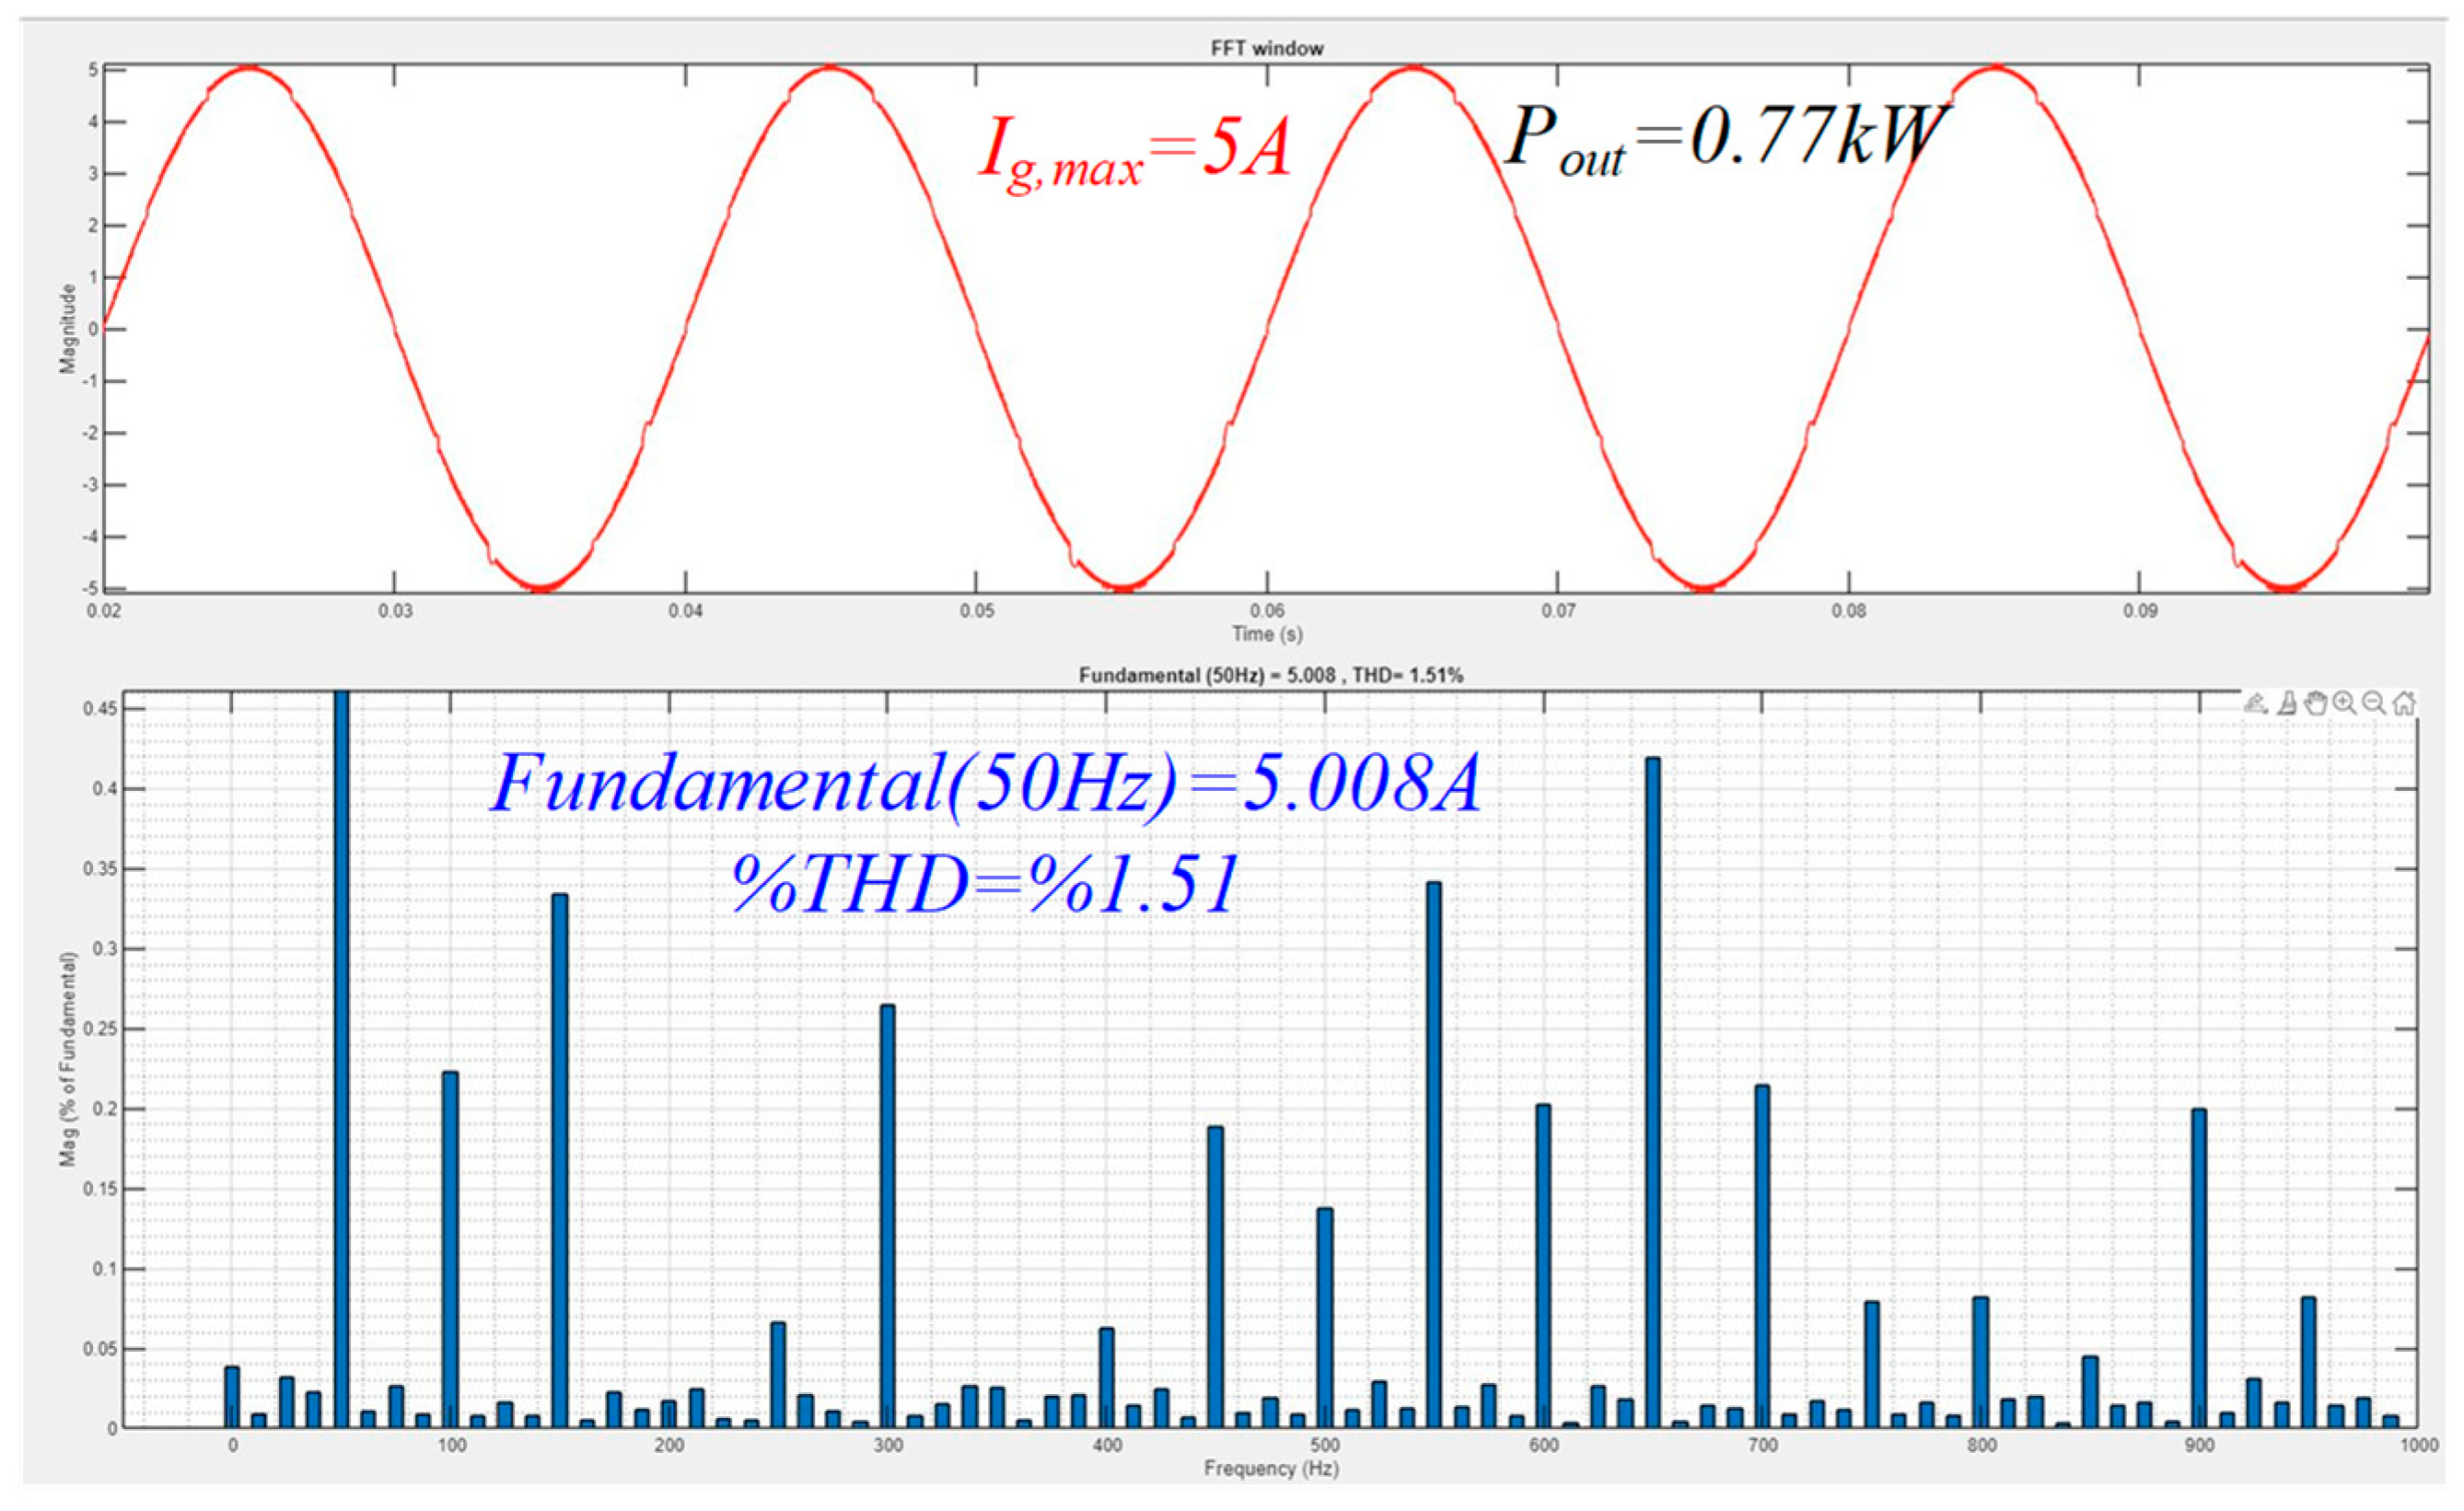The image size is (2464, 1511).
Task: Click the blue %THD=%1.51 annotation
Action: point(985,884)
